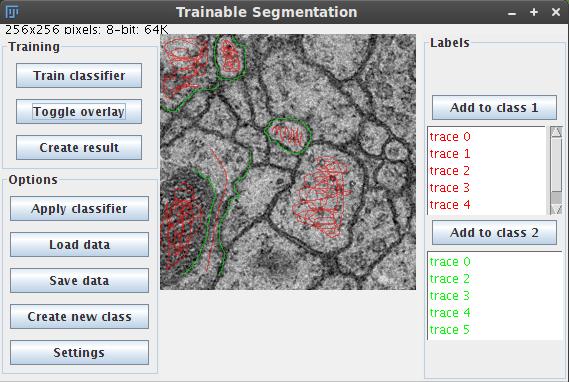The width and height of the screenshot is (569, 382).
Task: Click the Train classifier button
Action: [x=79, y=75]
